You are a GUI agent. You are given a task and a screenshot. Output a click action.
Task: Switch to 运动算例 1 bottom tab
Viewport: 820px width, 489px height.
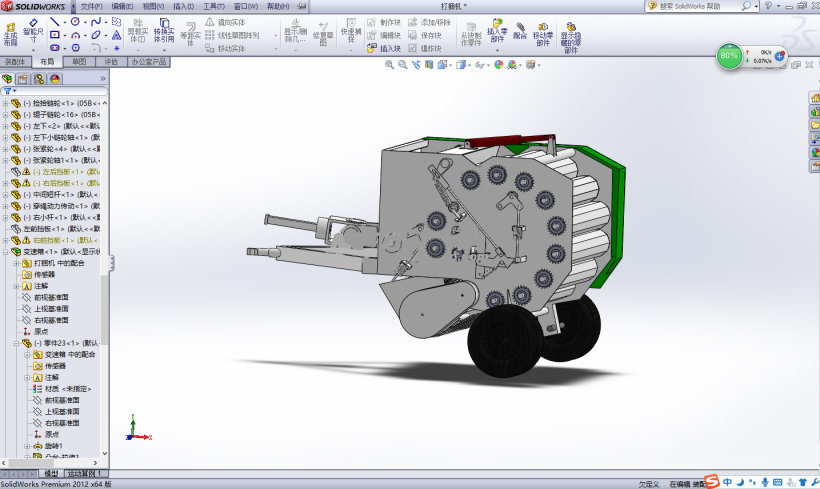click(85, 473)
